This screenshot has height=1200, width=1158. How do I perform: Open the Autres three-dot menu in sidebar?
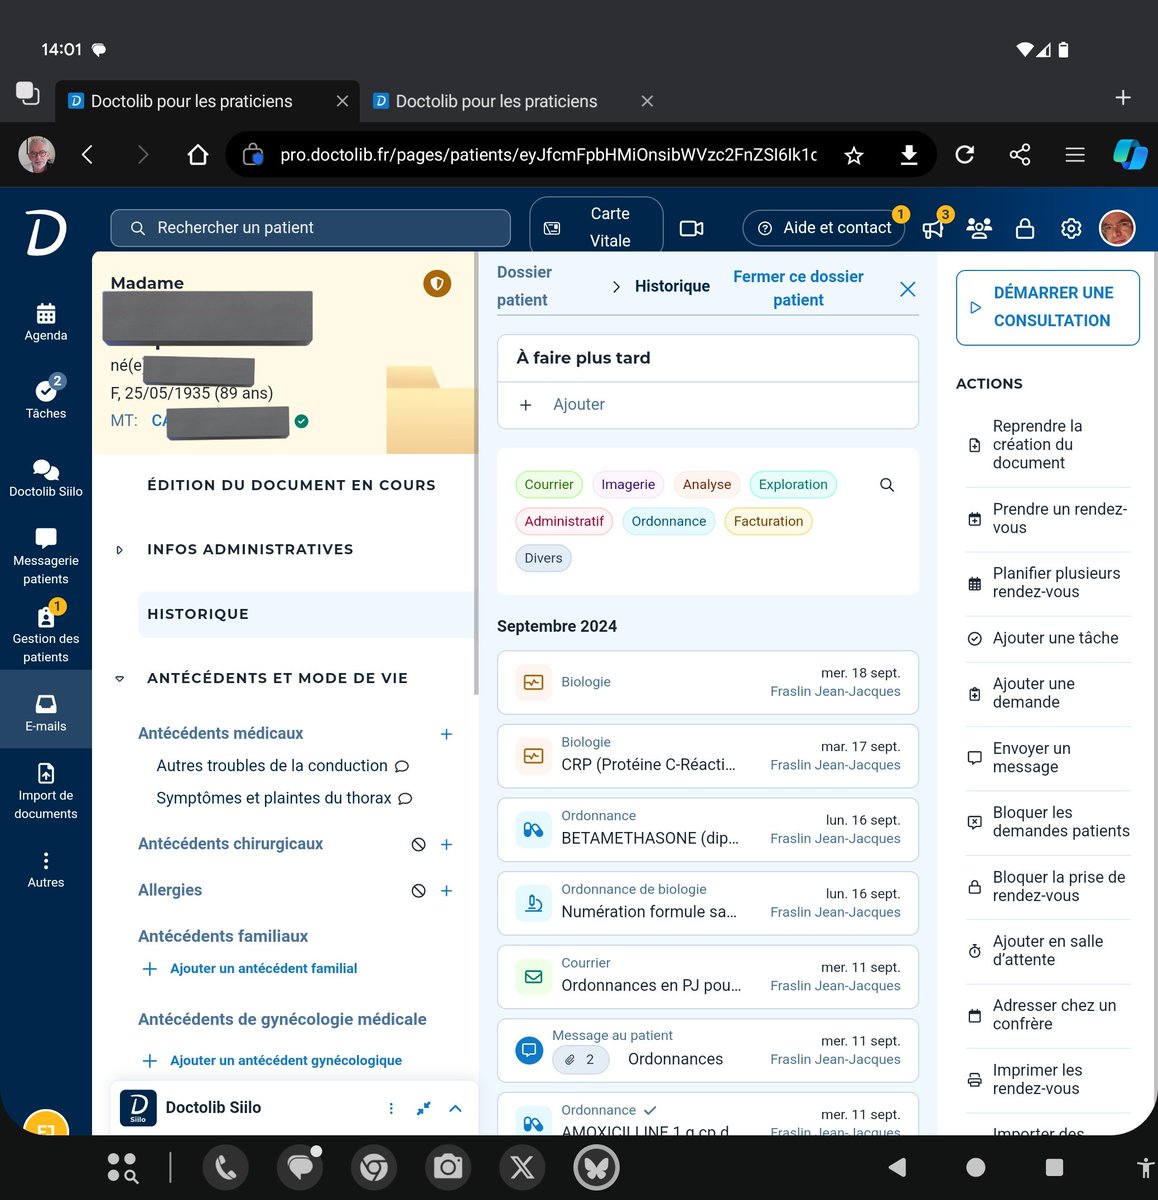click(46, 869)
